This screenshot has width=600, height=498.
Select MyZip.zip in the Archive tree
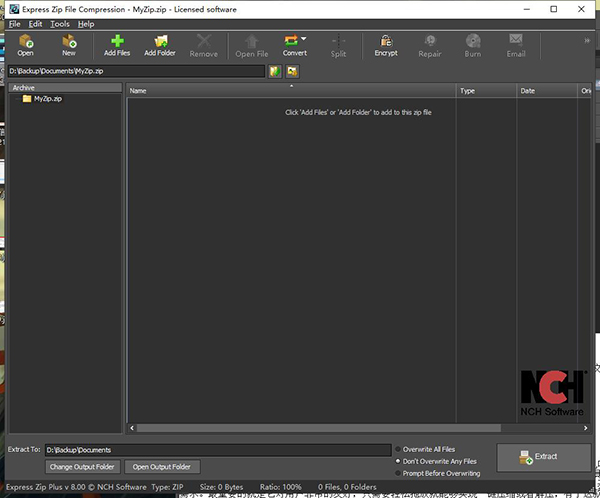(x=47, y=99)
